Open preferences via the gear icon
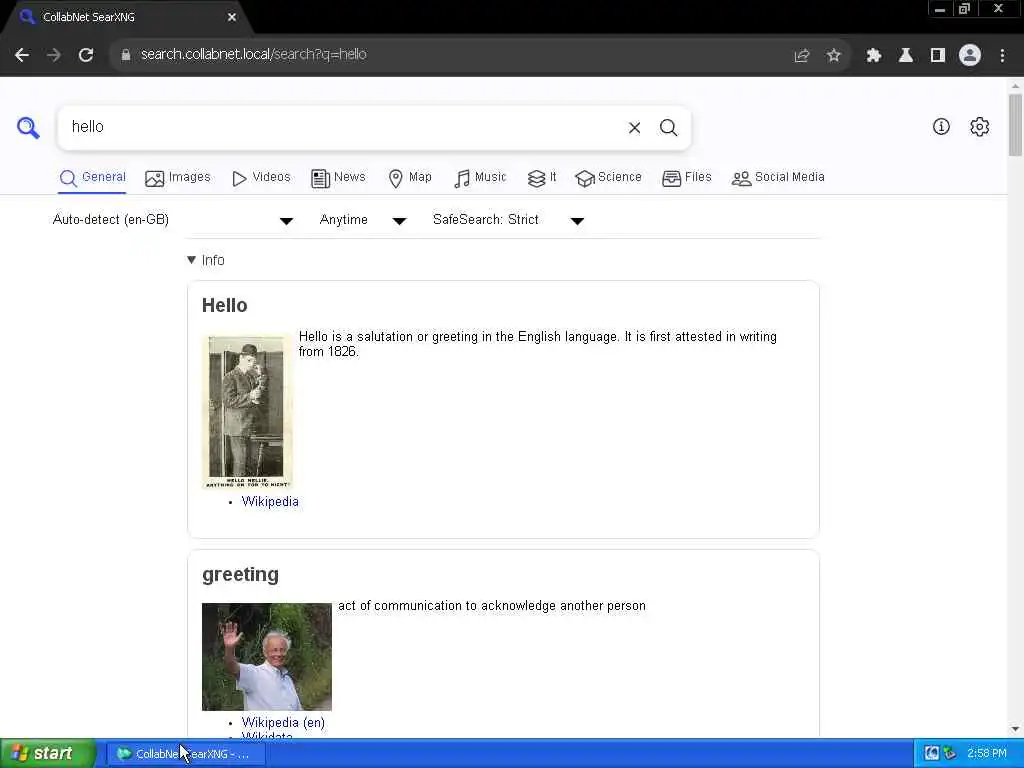 (980, 127)
